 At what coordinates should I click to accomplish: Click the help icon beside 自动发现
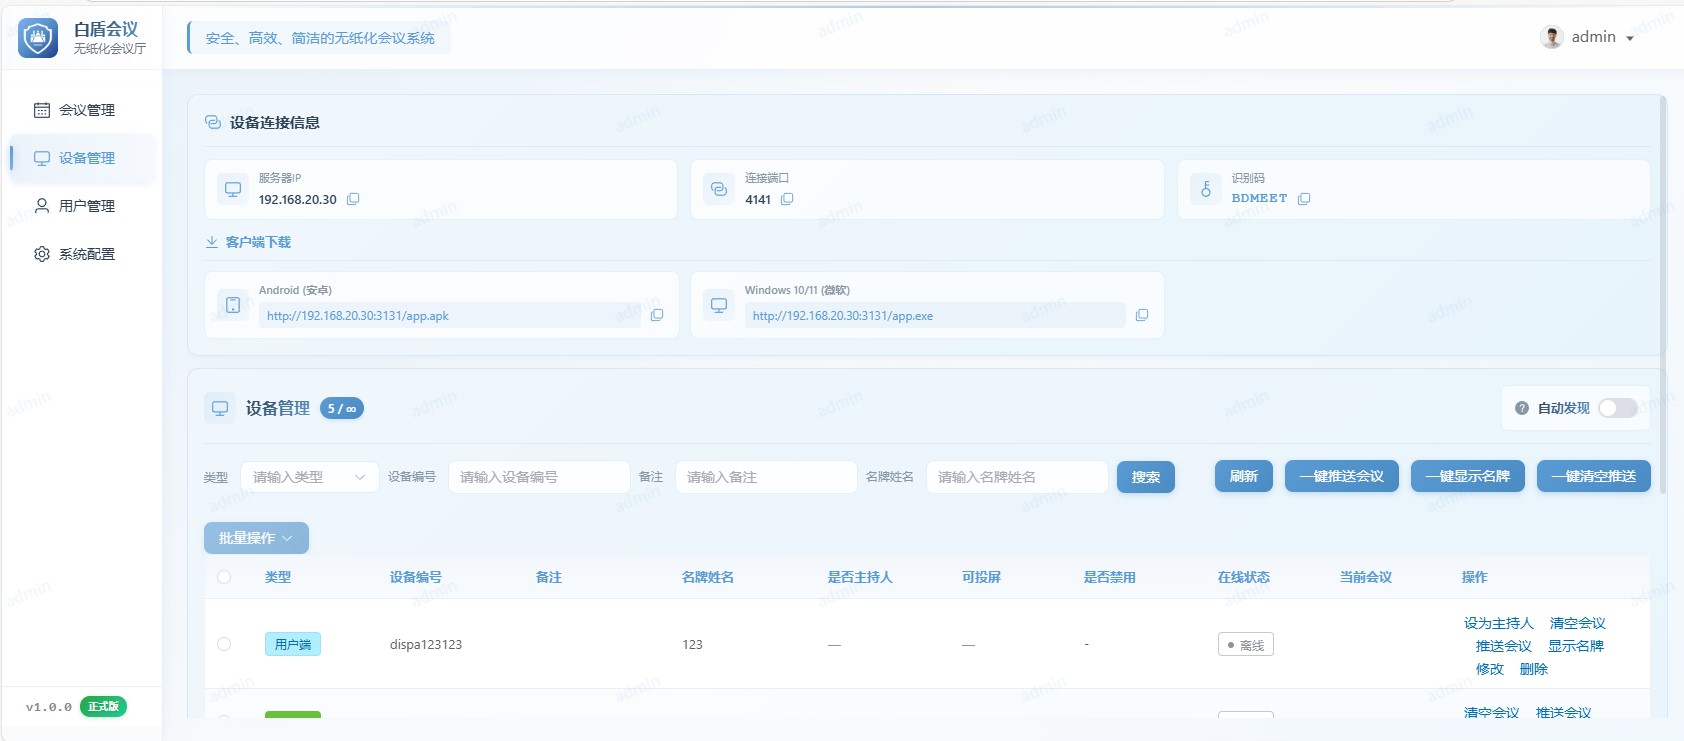tap(1522, 408)
